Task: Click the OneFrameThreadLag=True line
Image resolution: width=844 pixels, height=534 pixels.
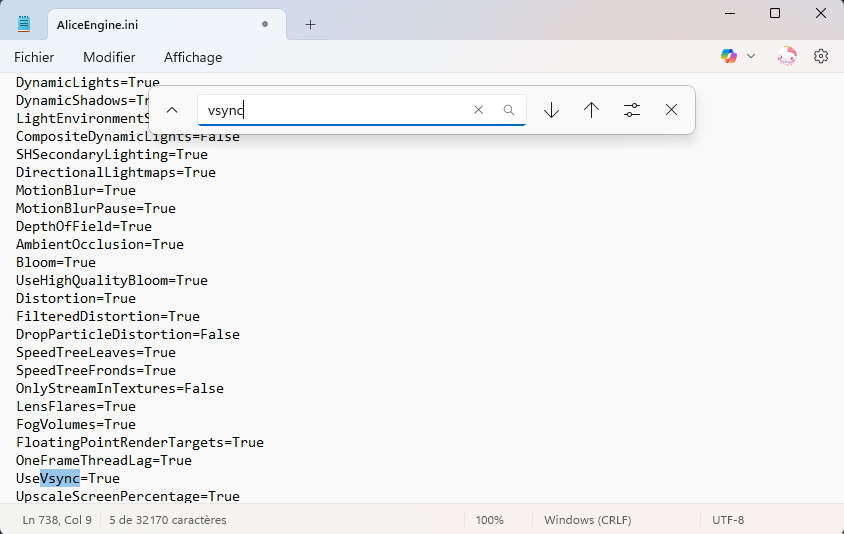Action: (x=104, y=460)
